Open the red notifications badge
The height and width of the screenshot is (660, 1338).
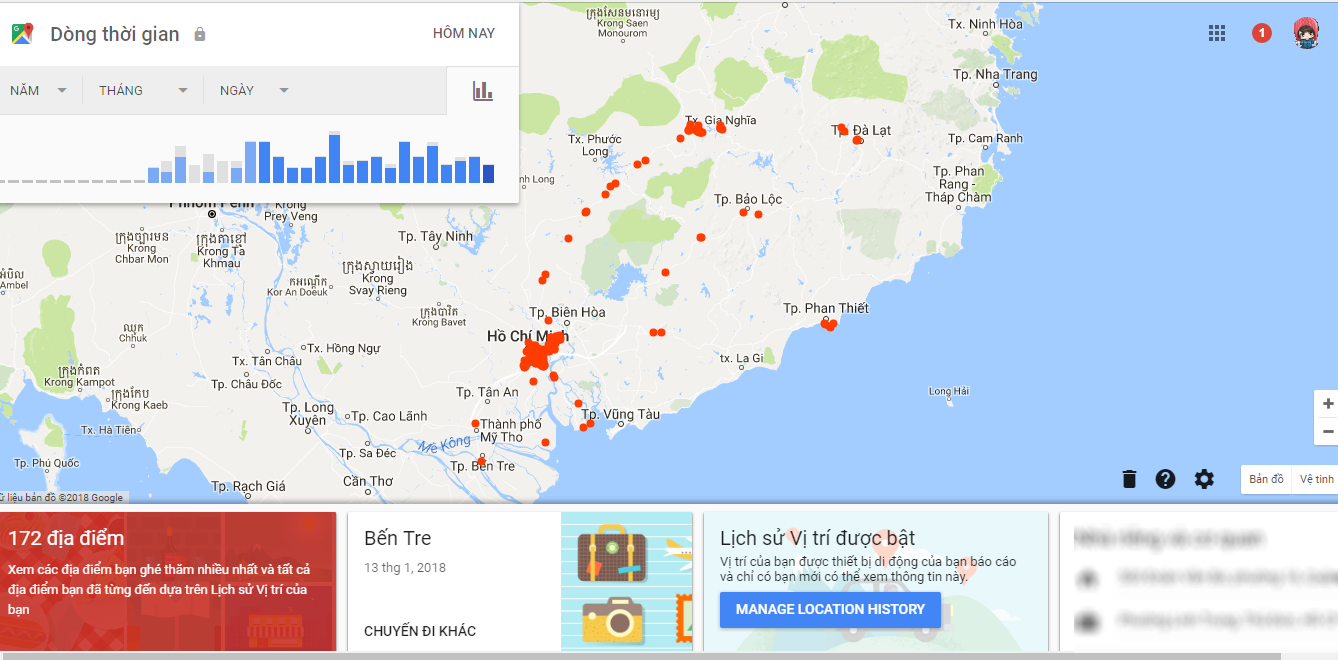coord(1262,33)
